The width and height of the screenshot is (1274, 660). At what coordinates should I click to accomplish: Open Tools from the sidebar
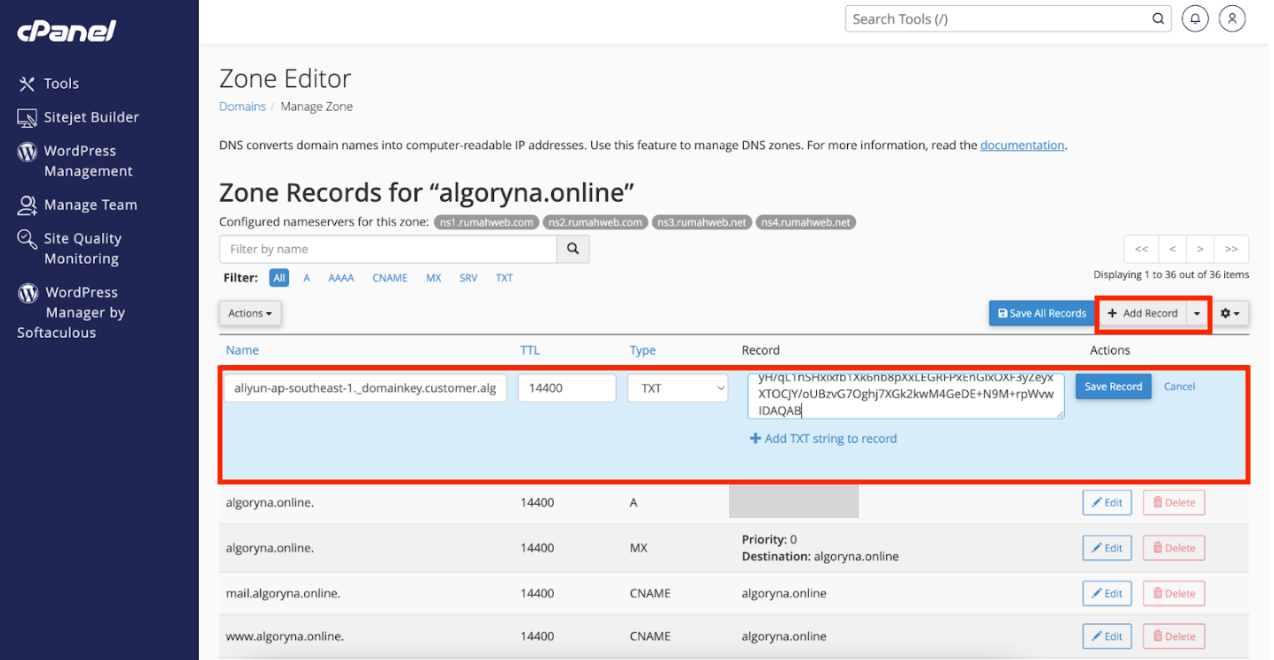tap(61, 84)
